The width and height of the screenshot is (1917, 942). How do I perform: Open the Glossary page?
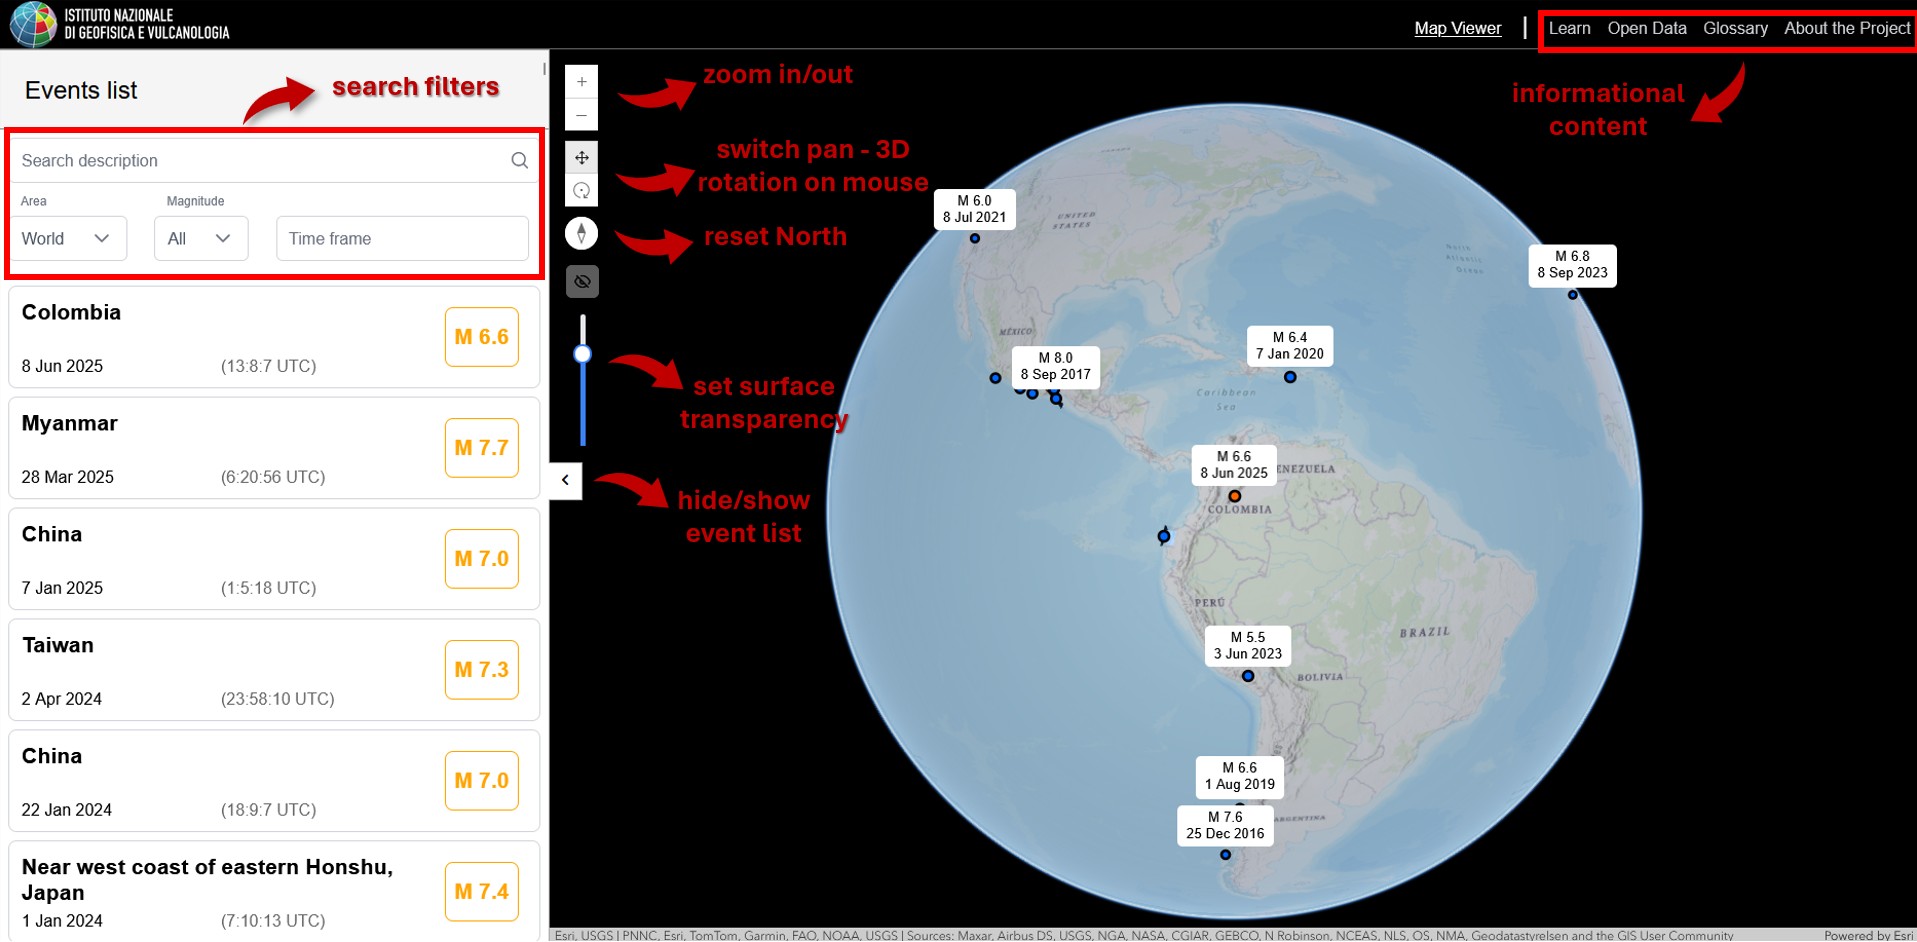click(1735, 28)
